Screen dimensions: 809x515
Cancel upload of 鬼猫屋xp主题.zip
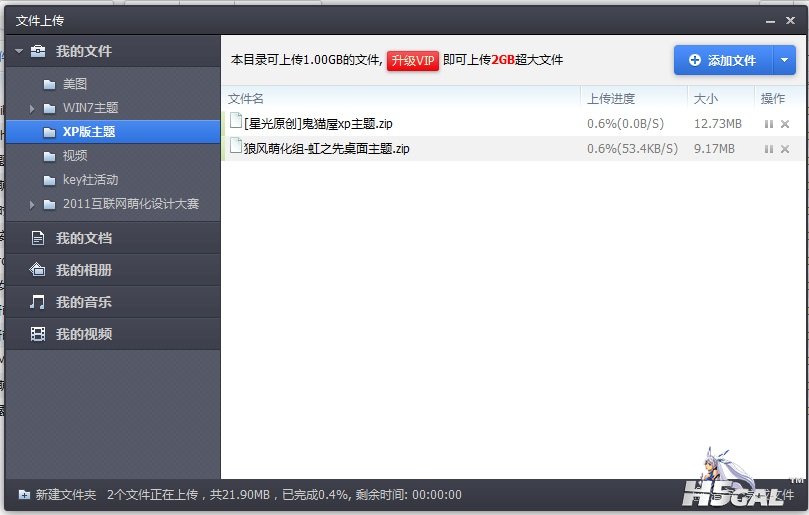[785, 124]
